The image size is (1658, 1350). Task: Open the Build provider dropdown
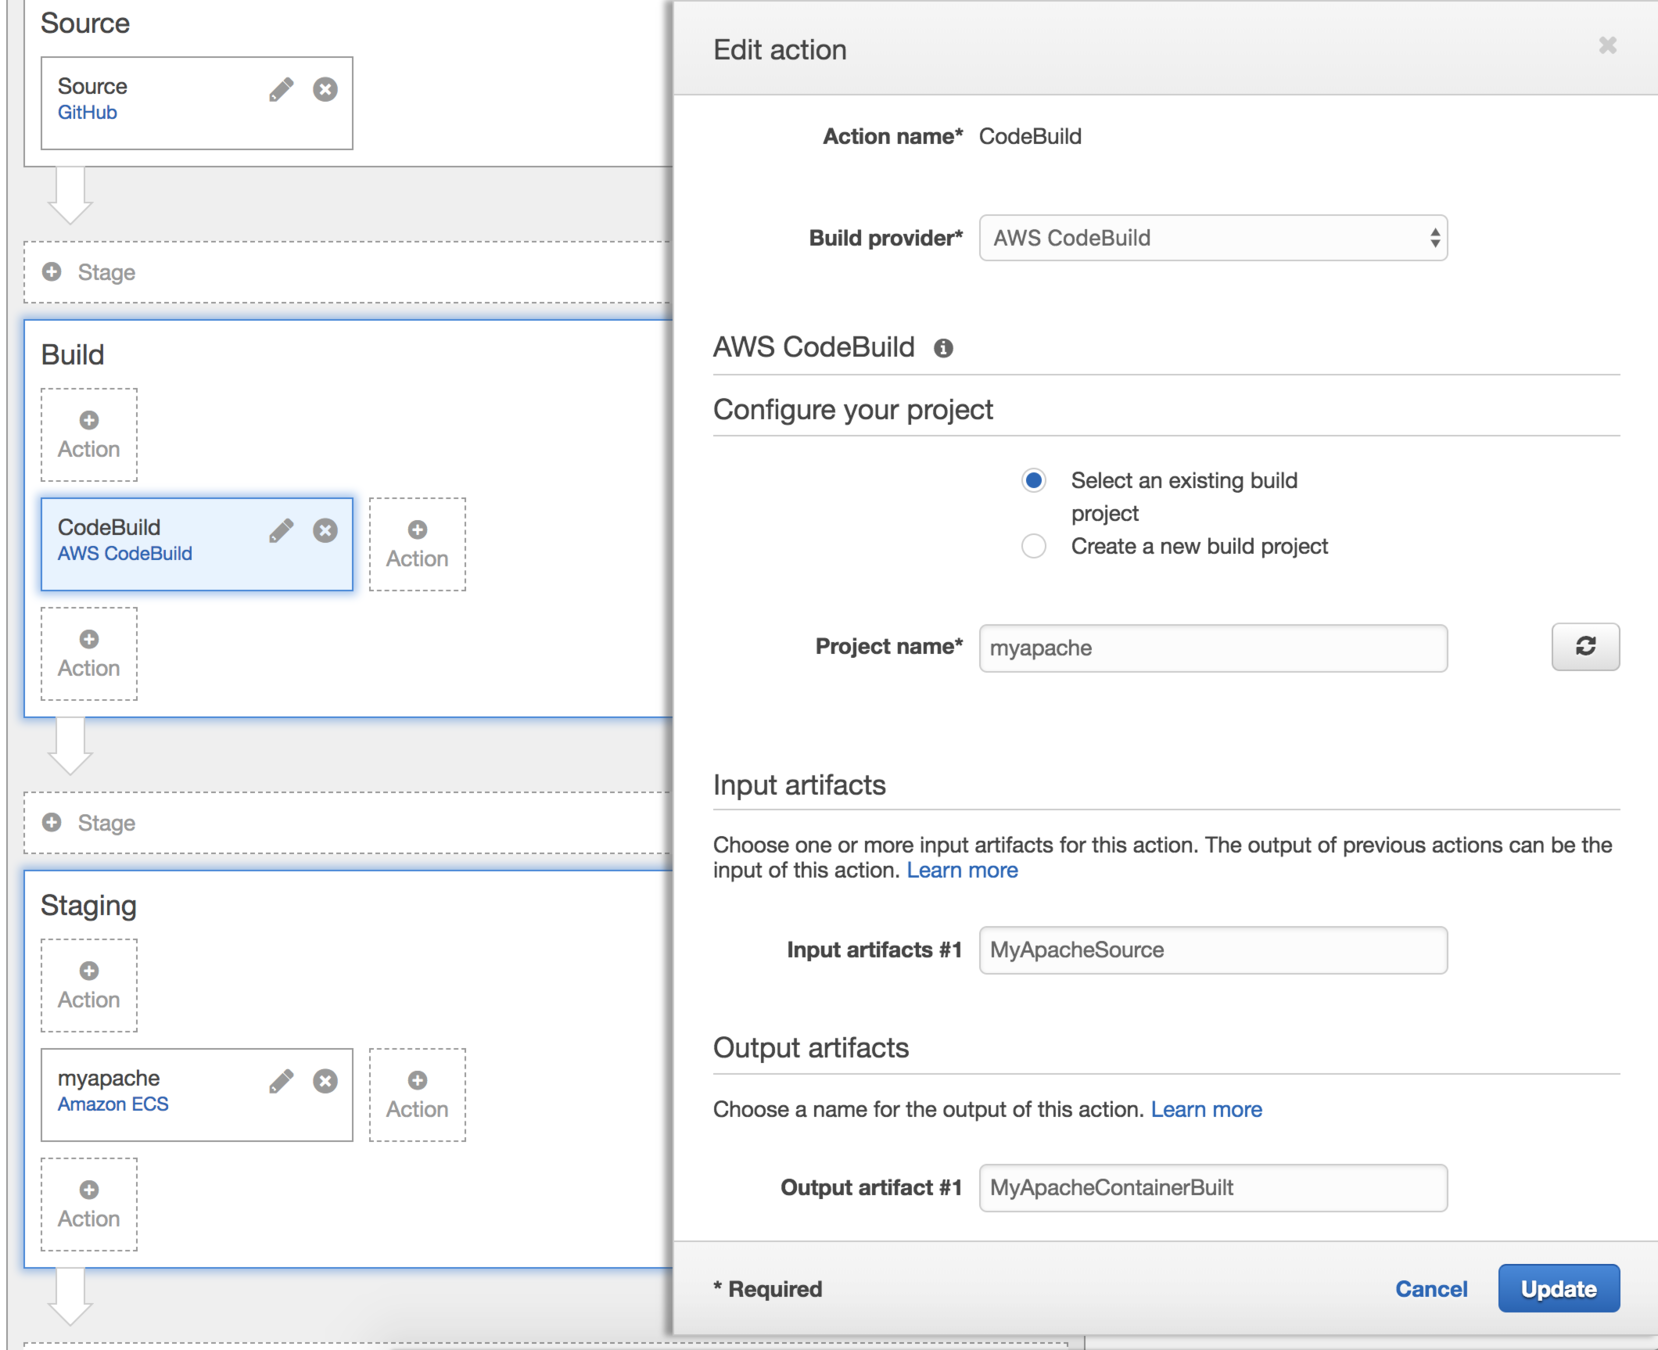[1213, 238]
